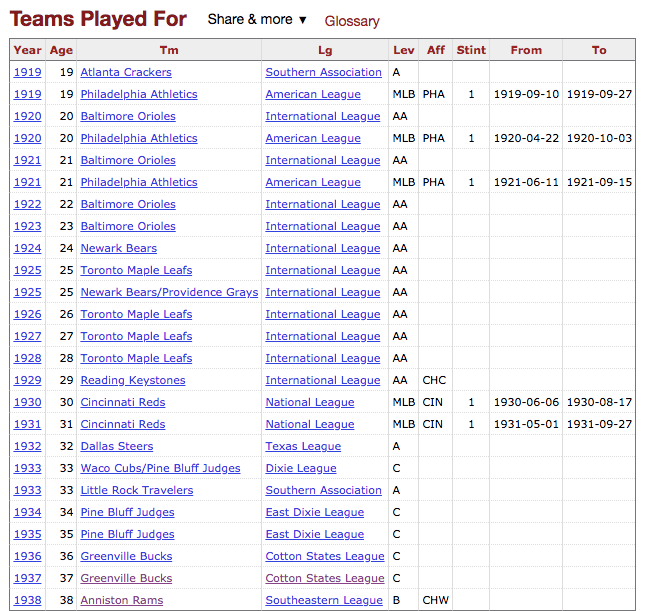
Task: Sort table by Year column header
Action: pyautogui.click(x=28, y=50)
